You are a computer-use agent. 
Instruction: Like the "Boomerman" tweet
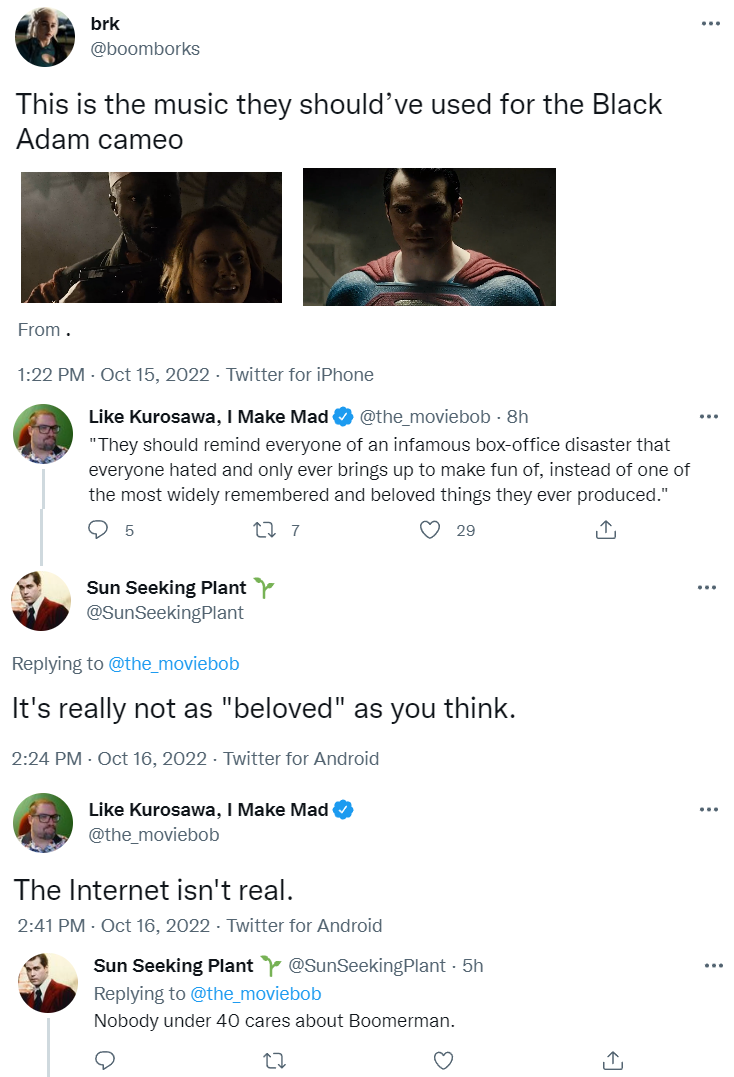(x=442, y=1060)
